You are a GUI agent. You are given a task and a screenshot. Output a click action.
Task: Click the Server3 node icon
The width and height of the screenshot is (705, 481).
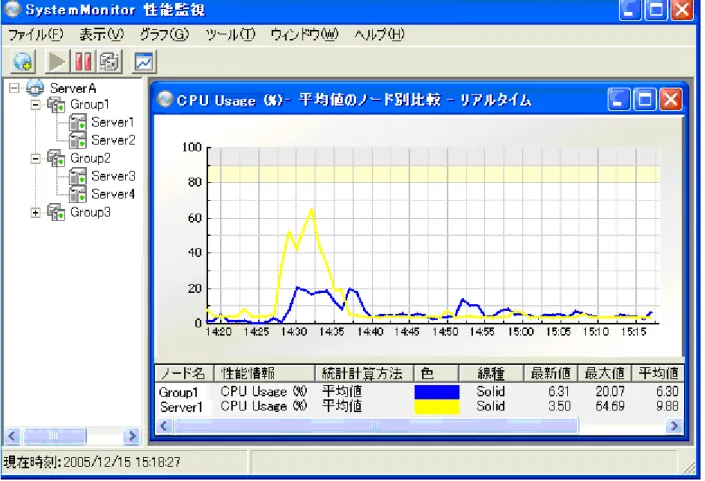point(78,176)
